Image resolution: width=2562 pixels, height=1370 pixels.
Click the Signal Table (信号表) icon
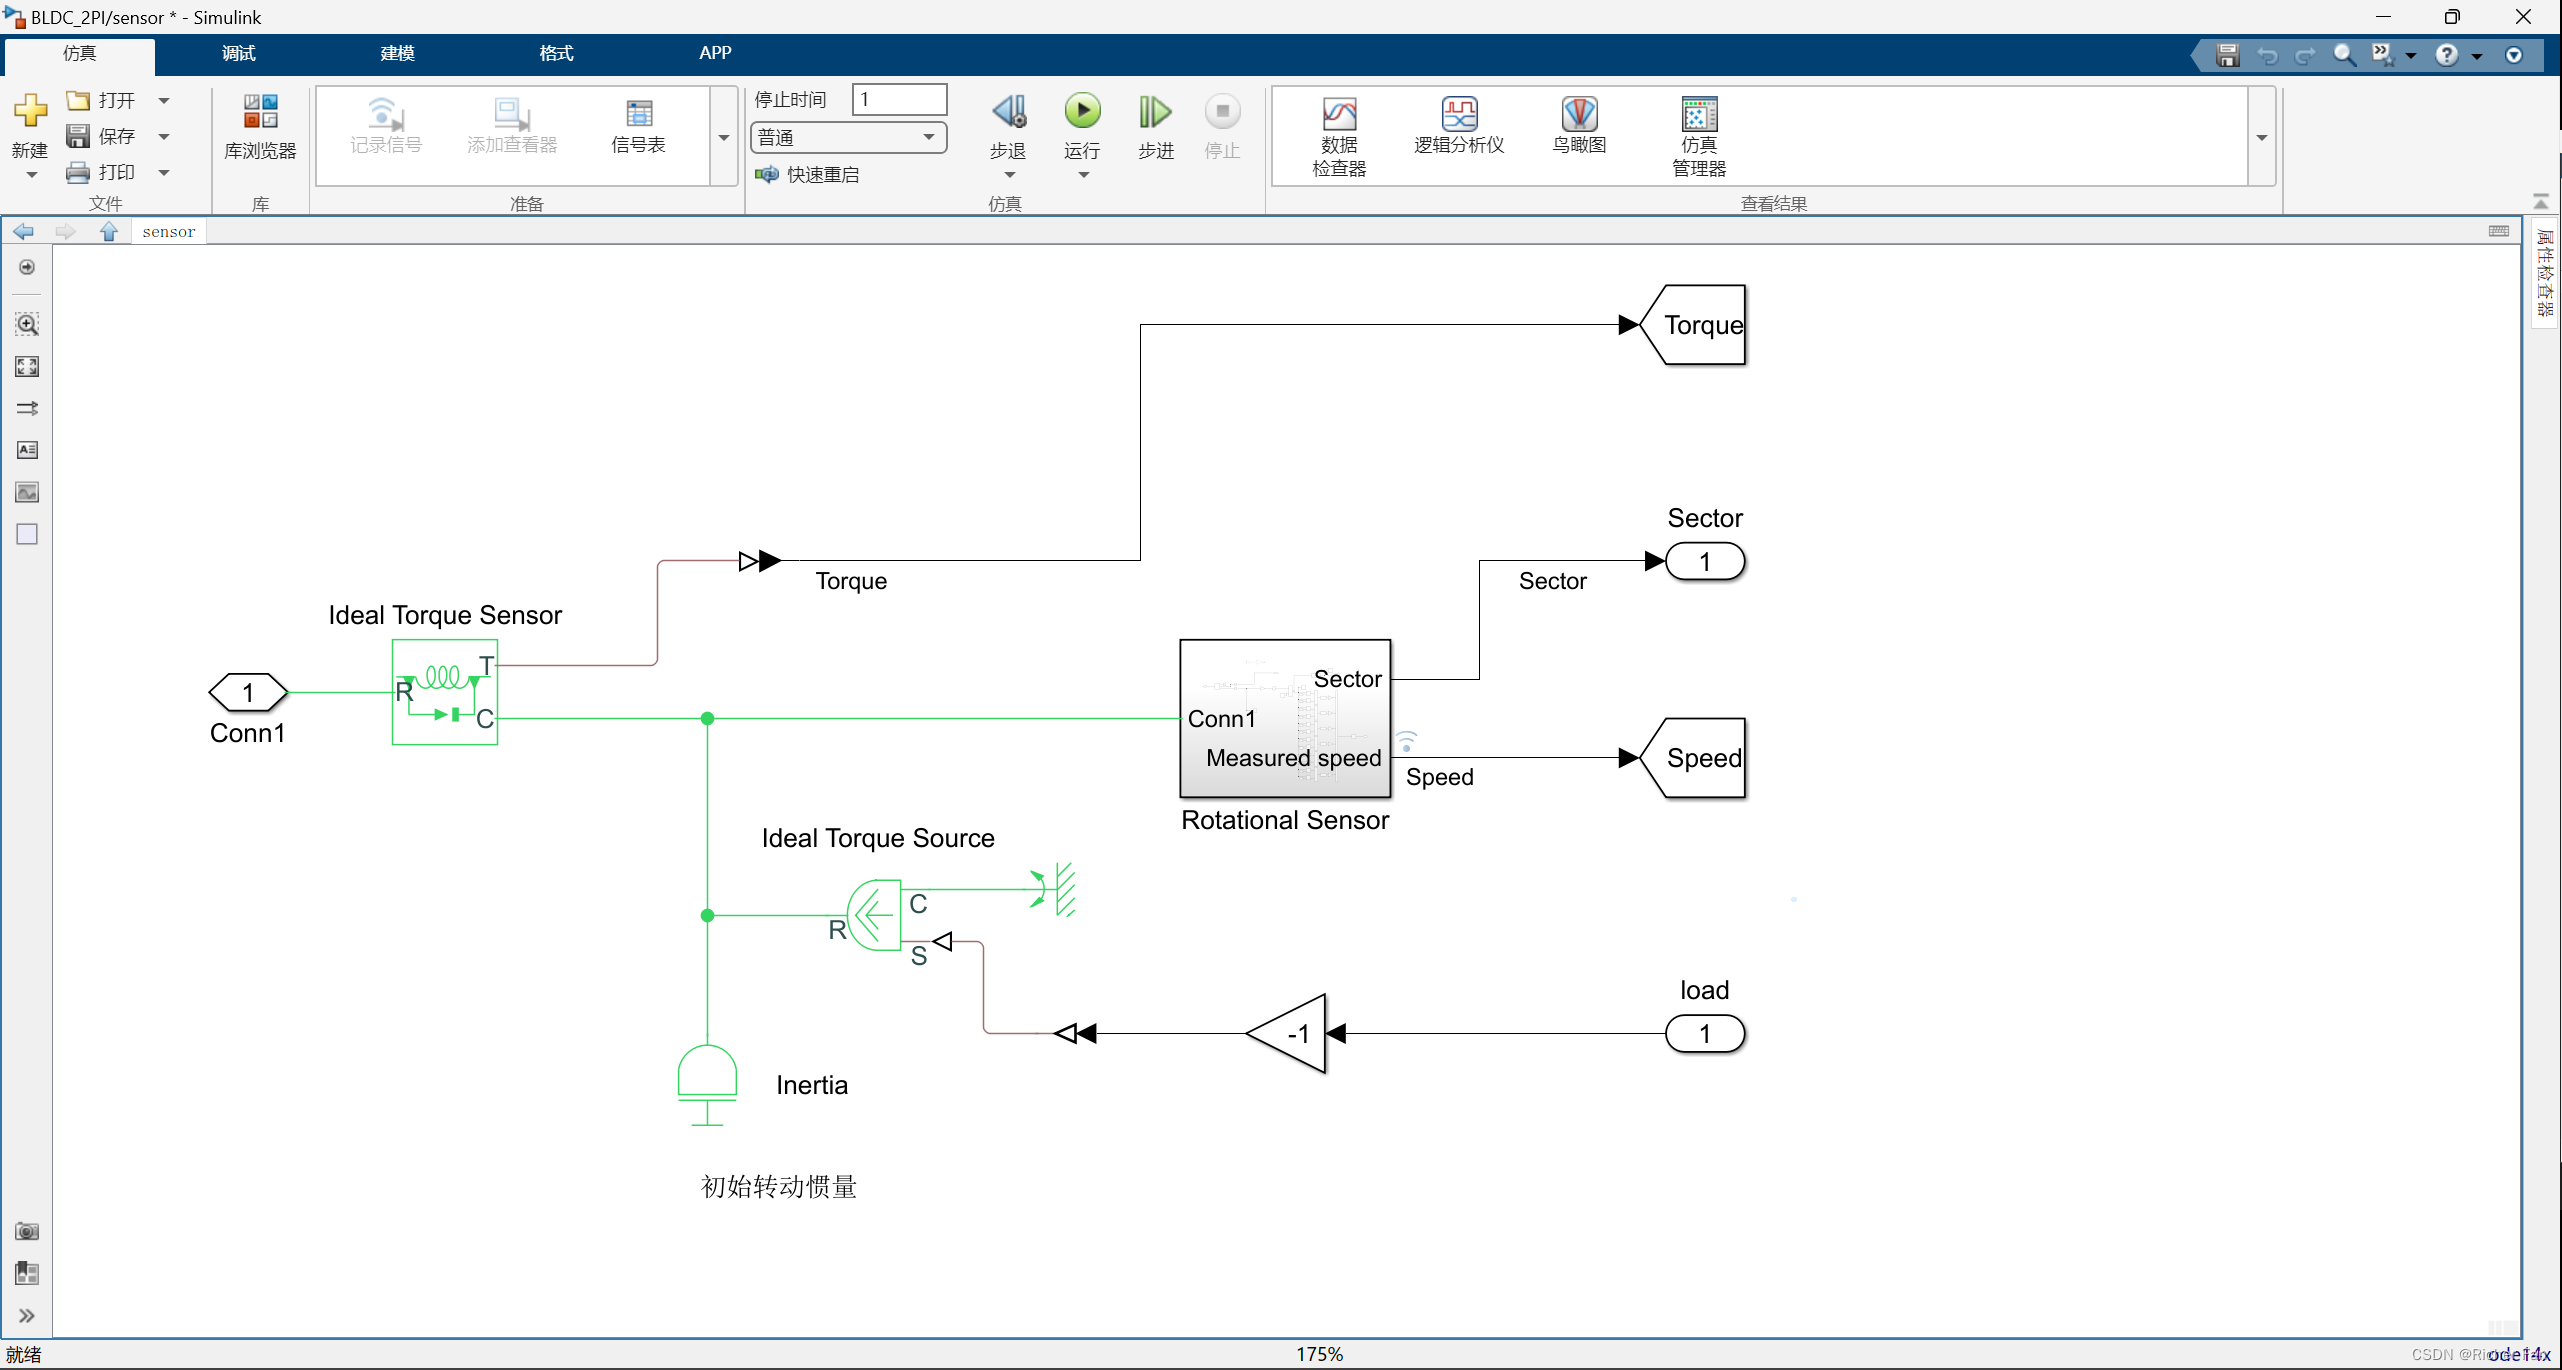(x=638, y=126)
